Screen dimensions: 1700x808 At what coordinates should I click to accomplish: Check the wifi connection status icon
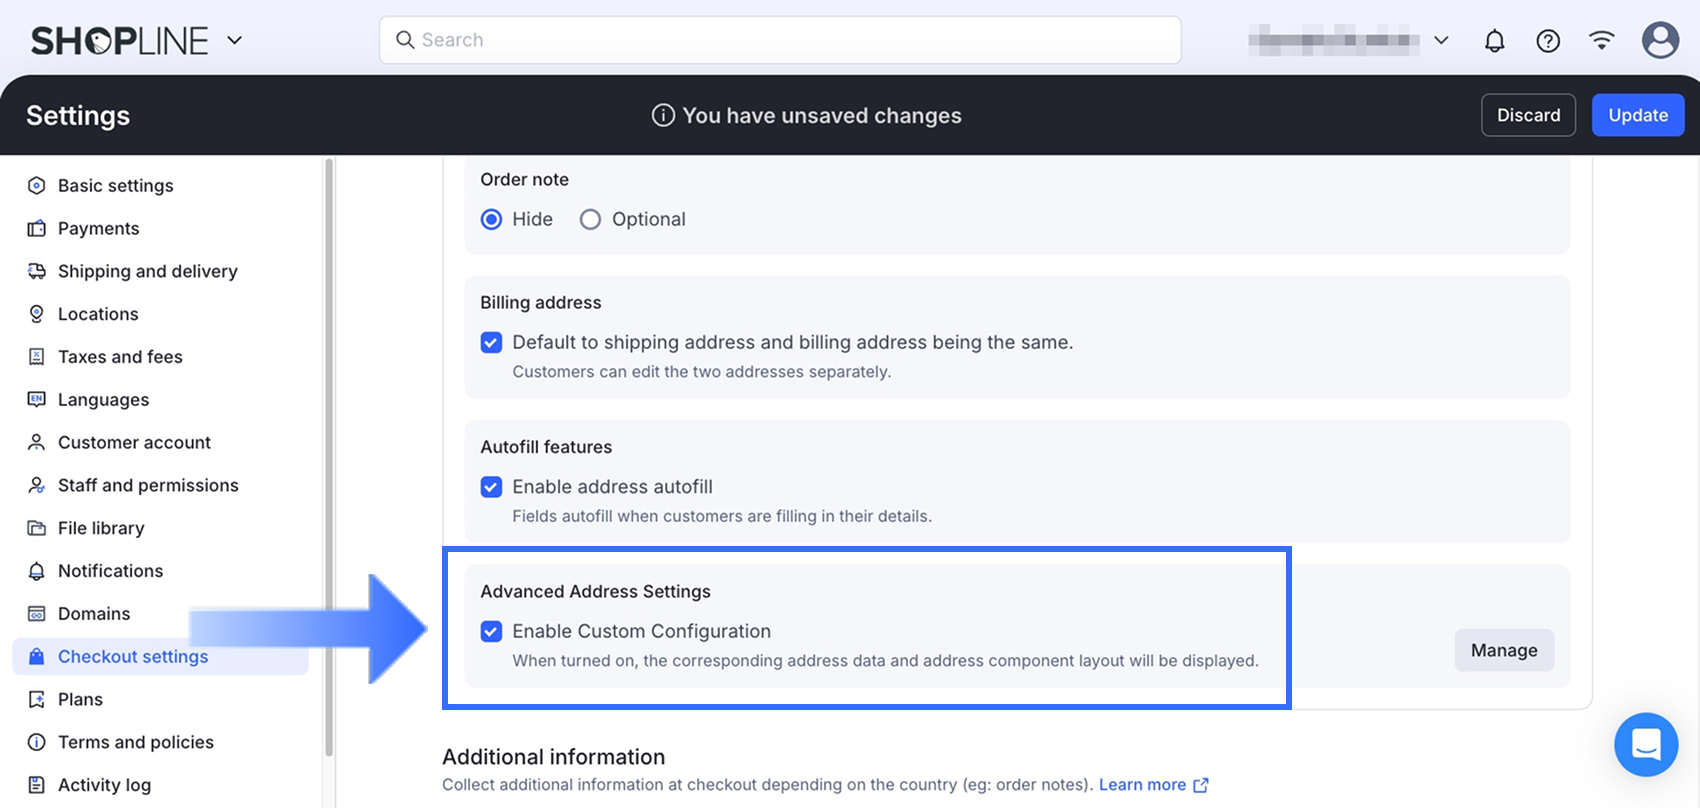click(1602, 40)
